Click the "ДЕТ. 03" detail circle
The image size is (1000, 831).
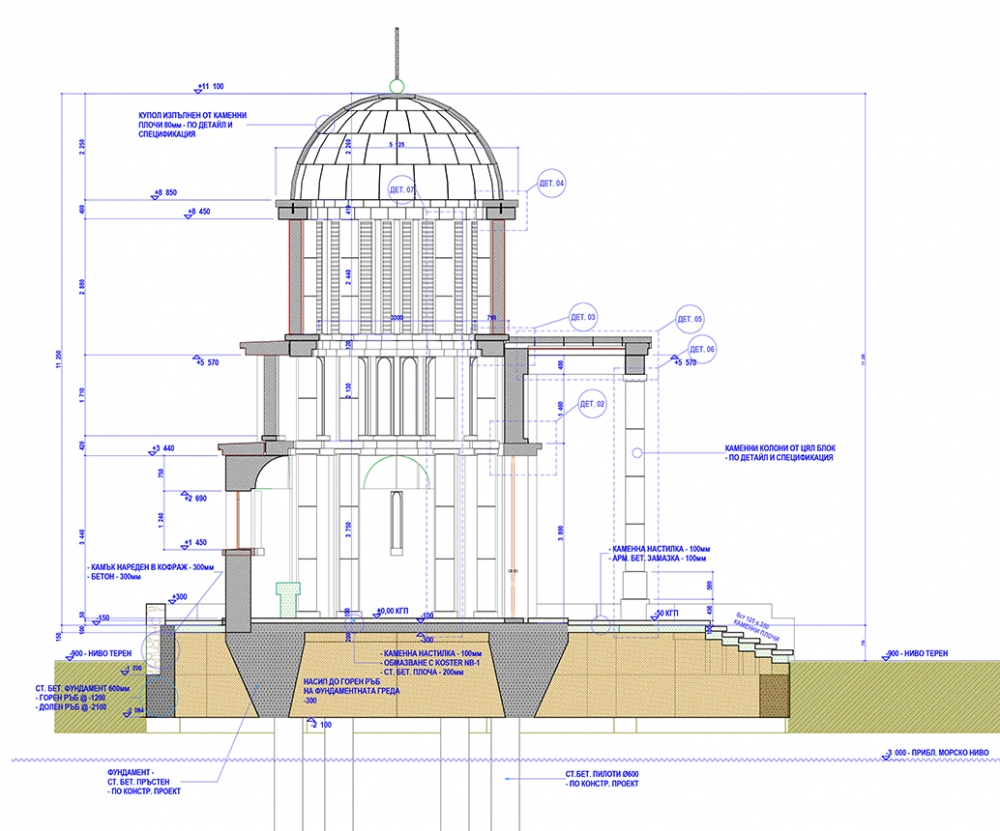click(x=583, y=317)
